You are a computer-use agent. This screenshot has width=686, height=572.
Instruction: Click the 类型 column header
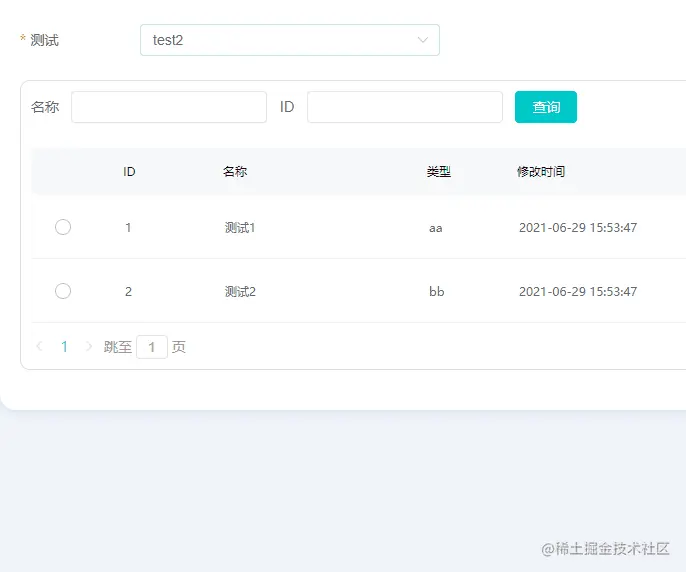pyautogui.click(x=439, y=172)
